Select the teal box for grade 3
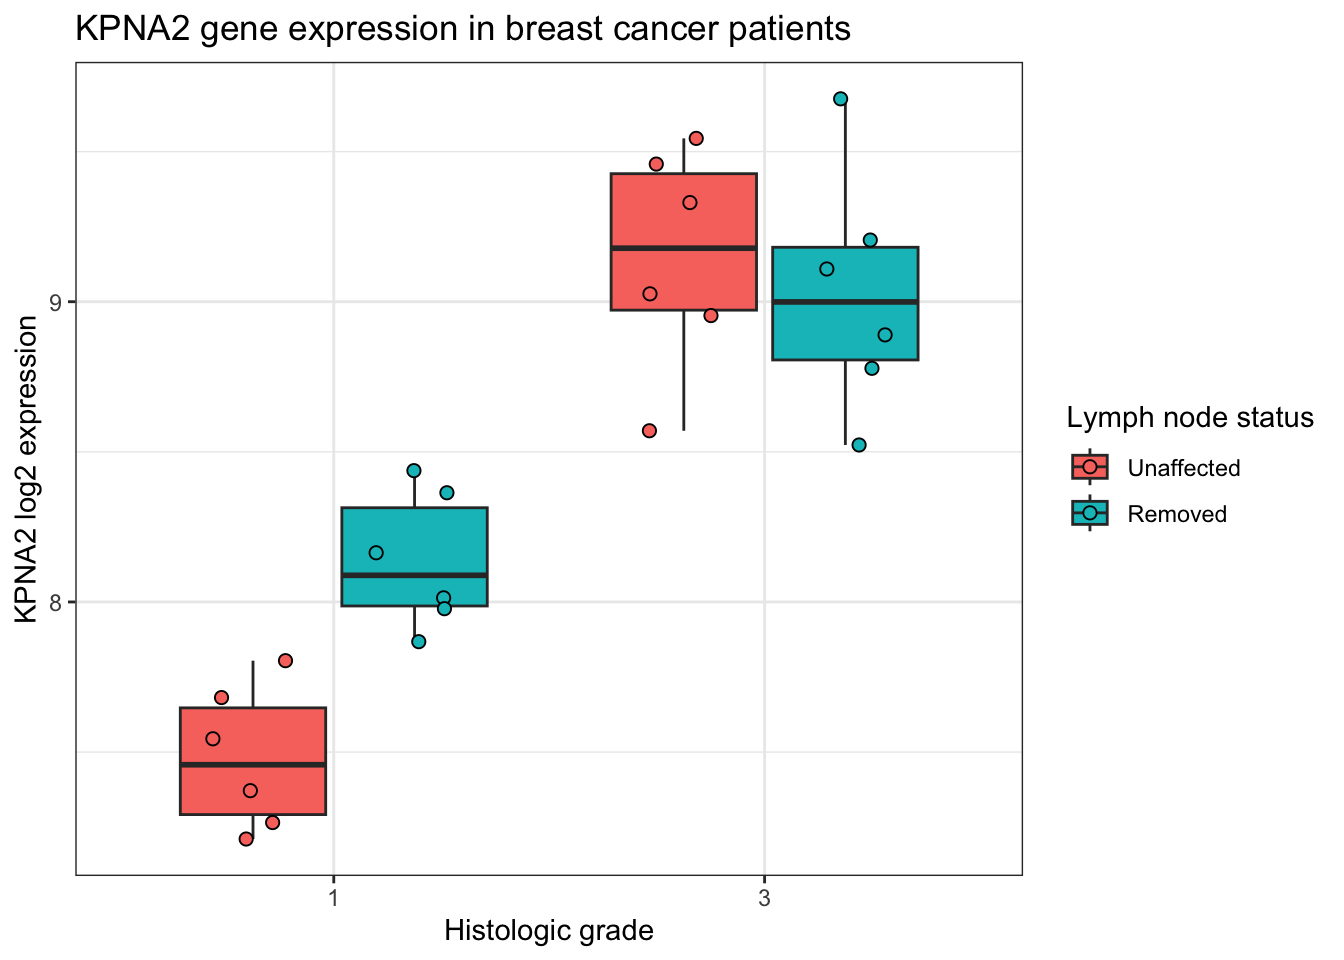The width and height of the screenshot is (1344, 960). point(845,330)
